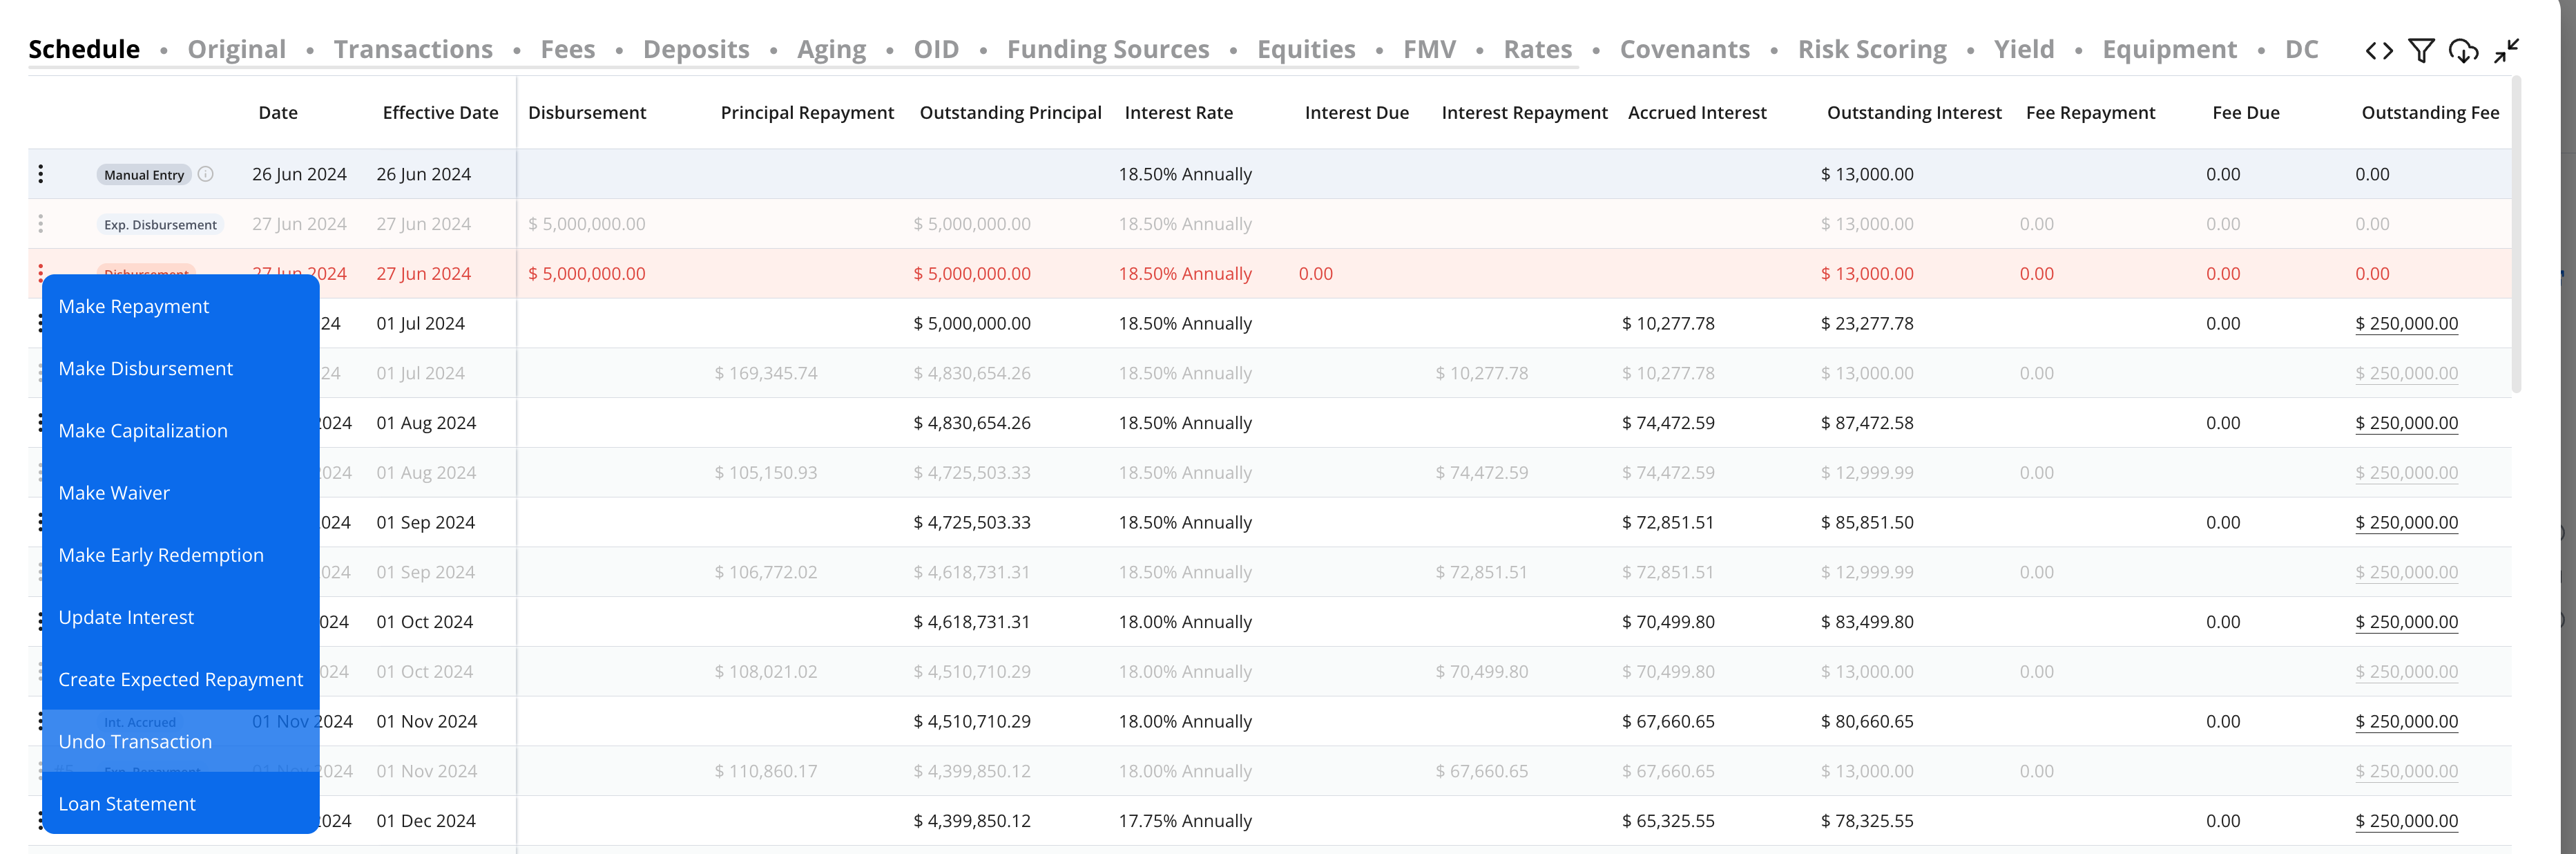Open three-dot menu on Manual Entry row
Image resolution: width=2576 pixels, height=854 pixels.
(41, 174)
